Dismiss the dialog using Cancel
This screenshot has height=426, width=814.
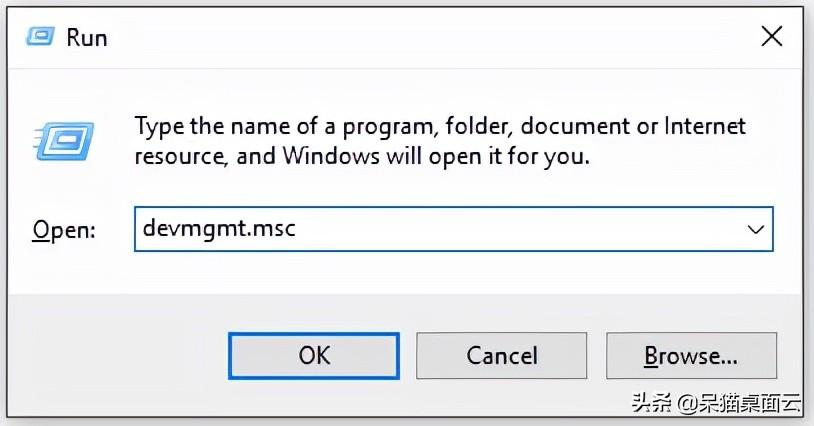coord(501,356)
